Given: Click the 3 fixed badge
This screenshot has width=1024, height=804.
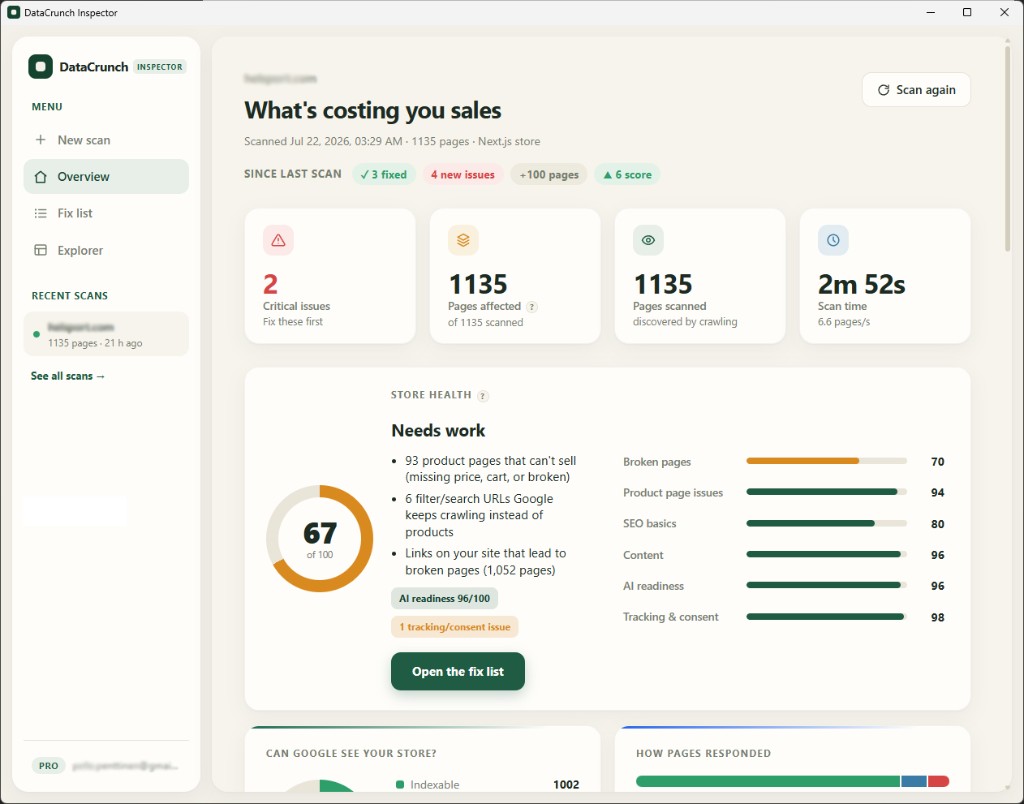Looking at the screenshot, I should (x=383, y=174).
